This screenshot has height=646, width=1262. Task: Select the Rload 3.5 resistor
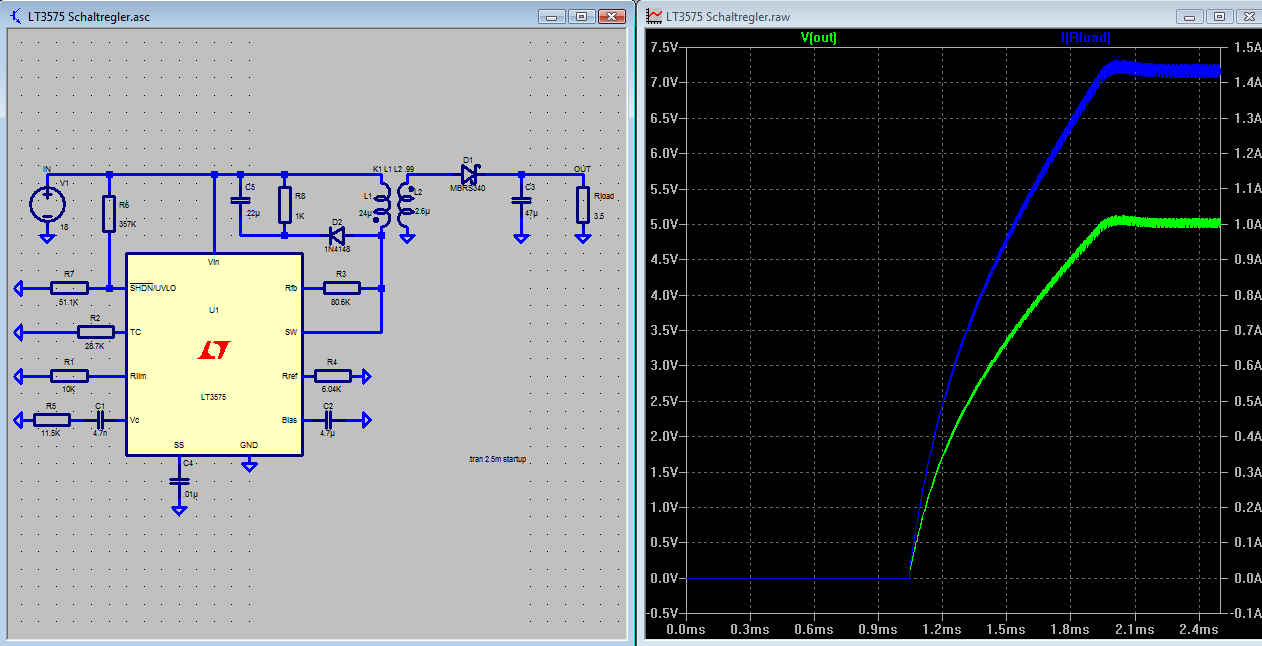point(582,205)
